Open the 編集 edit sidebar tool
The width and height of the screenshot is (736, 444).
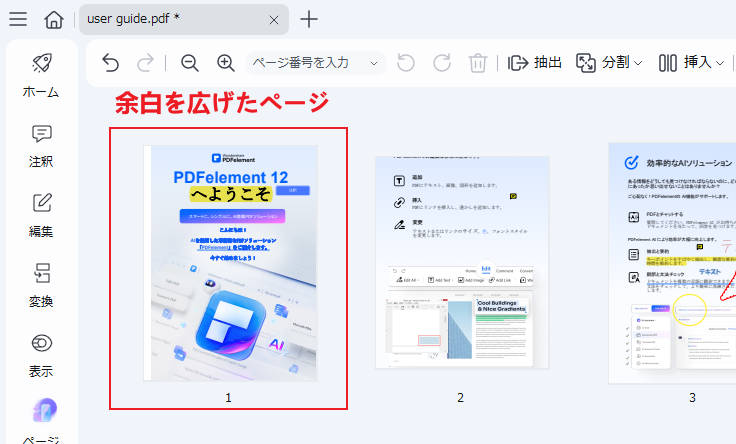41,216
